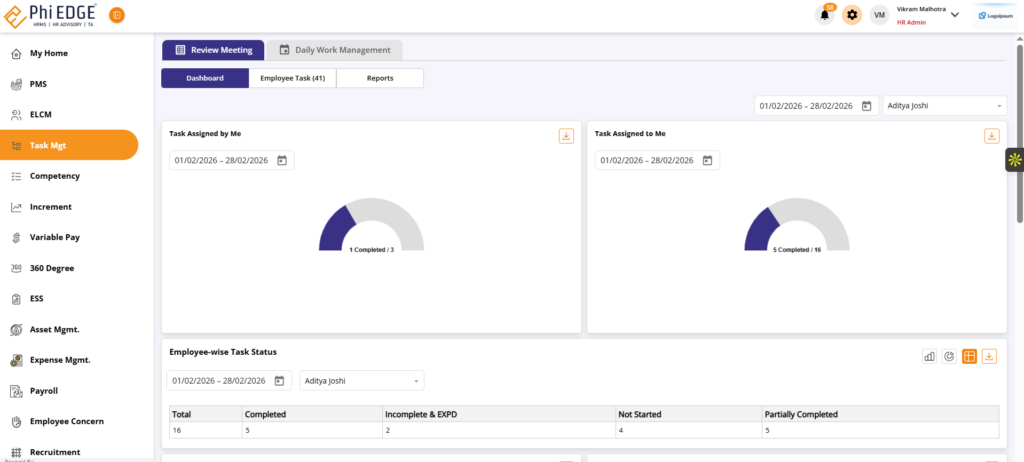Switch Employee-wise status to pie chart view
Image resolution: width=1024 pixels, height=462 pixels.
[949, 356]
